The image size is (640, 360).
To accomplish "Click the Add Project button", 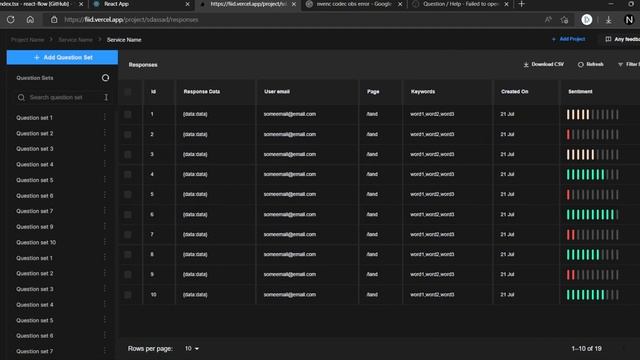I will click(x=568, y=39).
